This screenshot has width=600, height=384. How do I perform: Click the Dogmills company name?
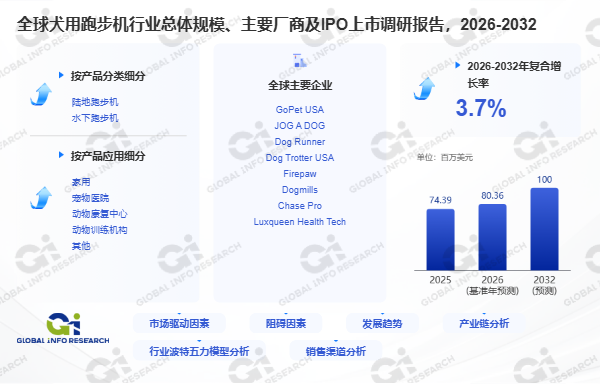300,190
